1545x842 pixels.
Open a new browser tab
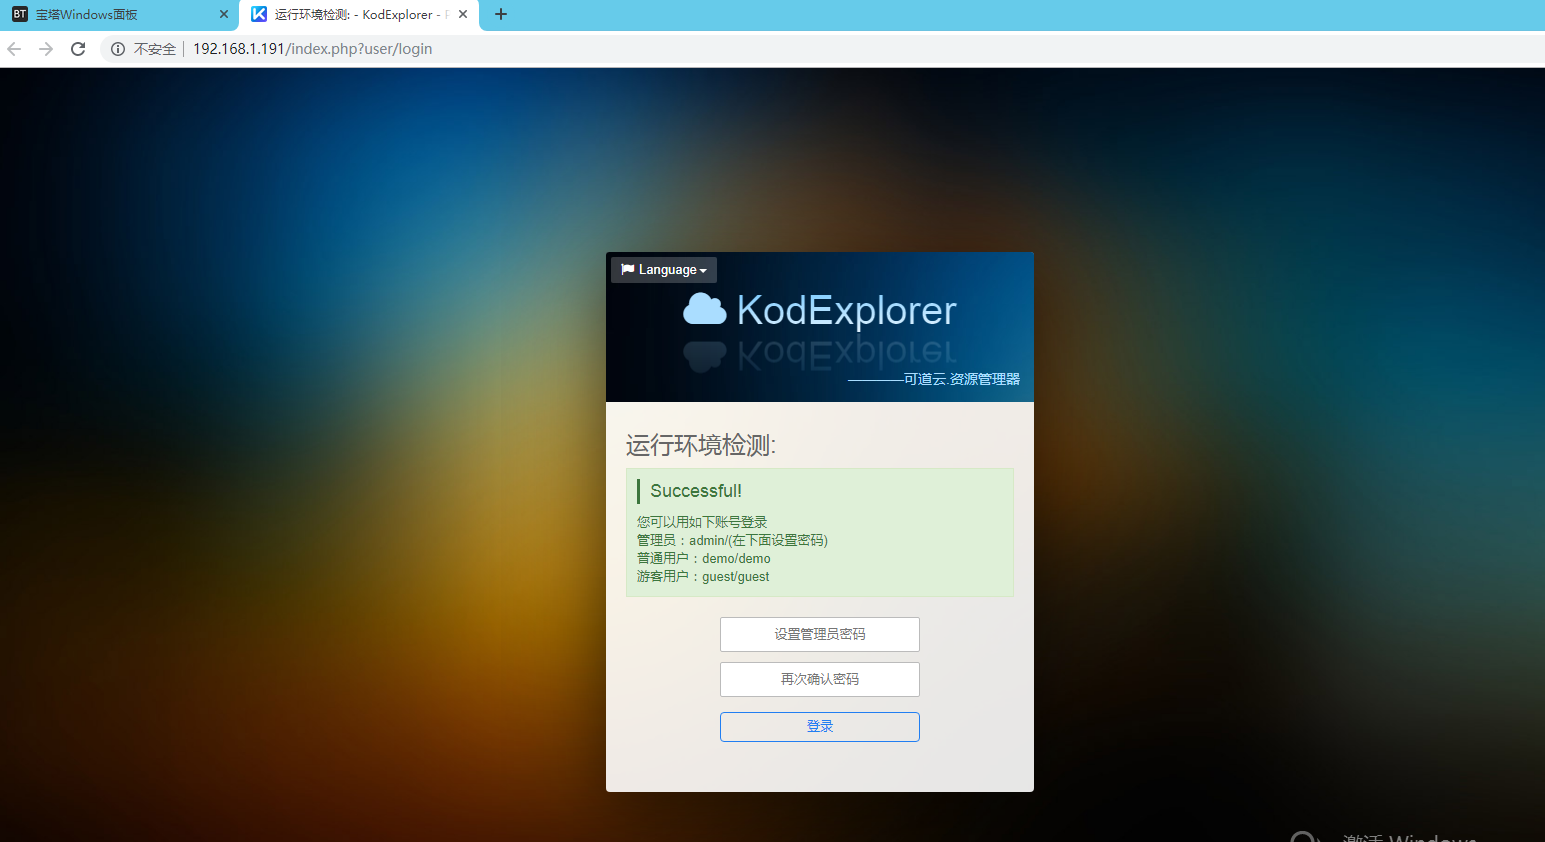(x=501, y=14)
